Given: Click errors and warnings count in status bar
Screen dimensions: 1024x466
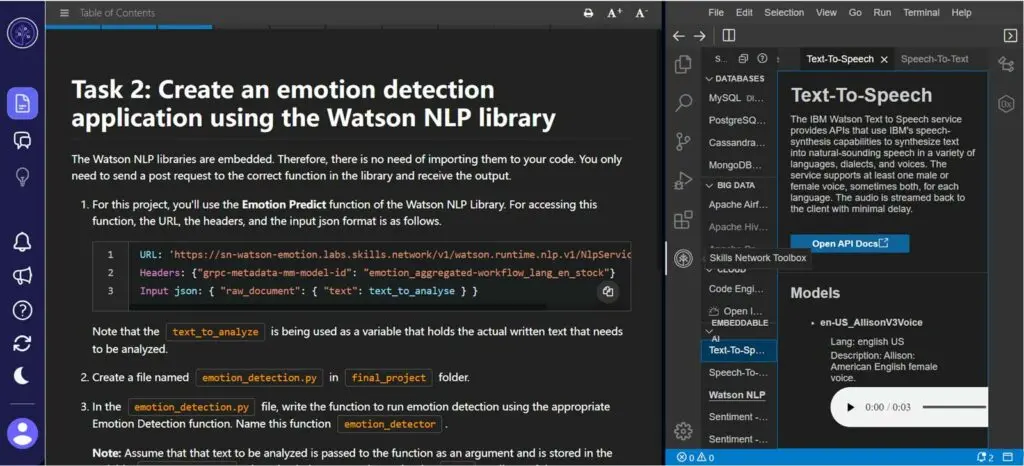Looking at the screenshot, I should coord(696,458).
